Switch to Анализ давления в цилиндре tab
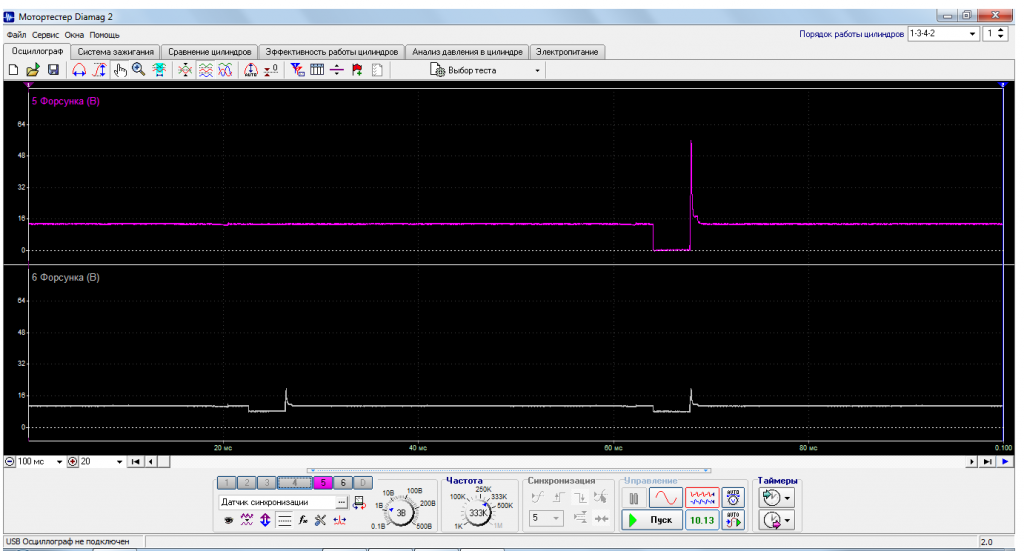 [x=467, y=52]
